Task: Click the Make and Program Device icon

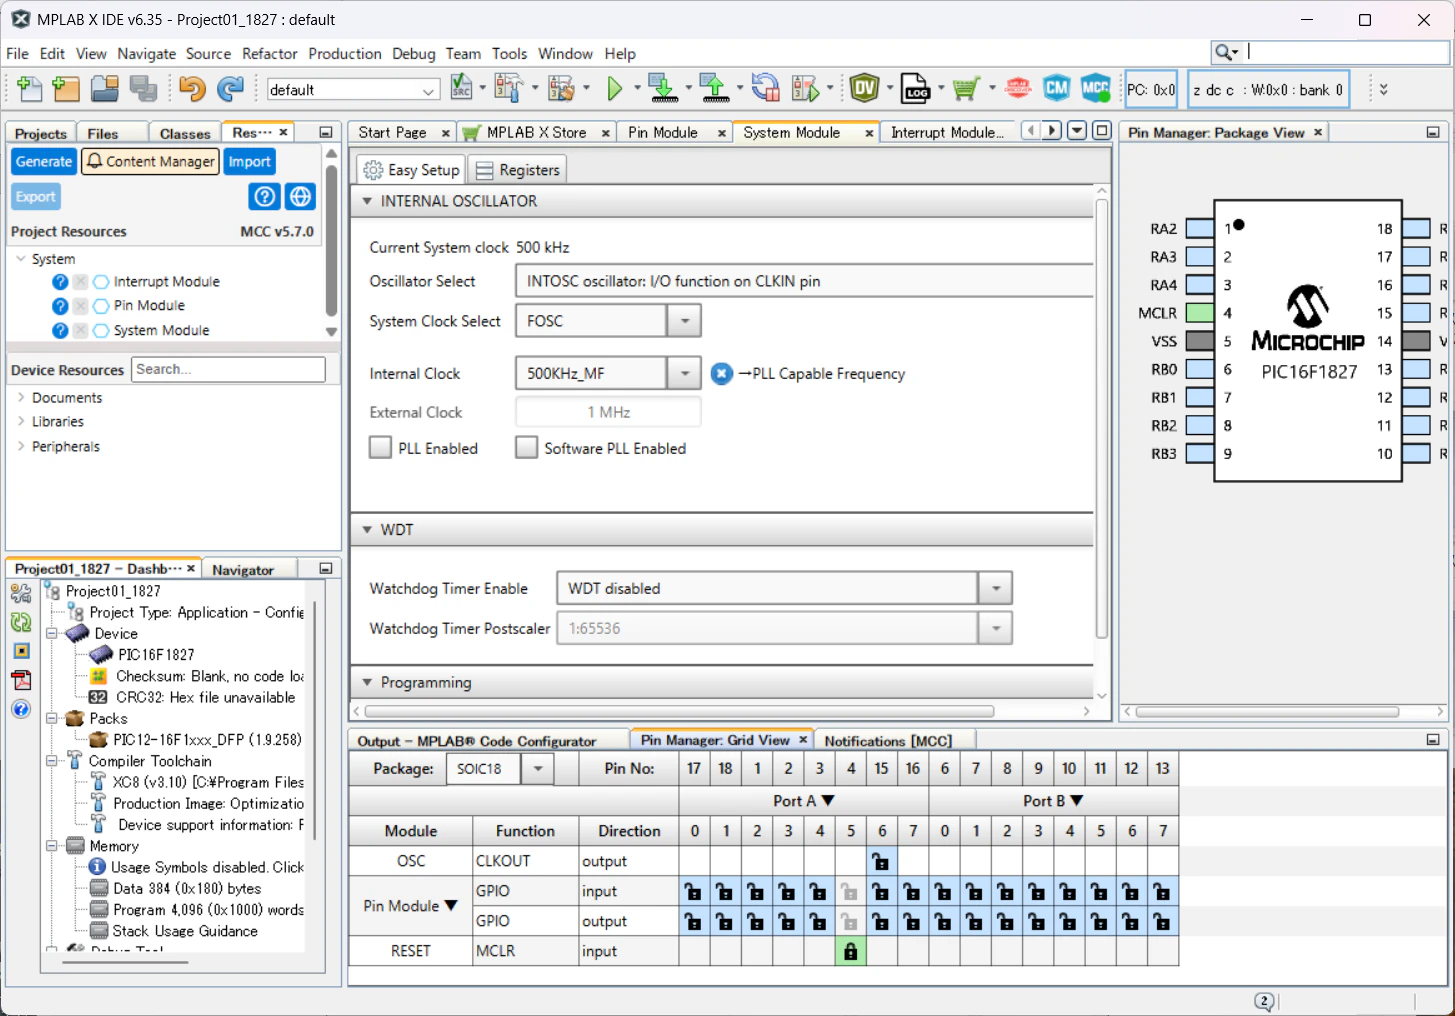Action: (x=662, y=89)
